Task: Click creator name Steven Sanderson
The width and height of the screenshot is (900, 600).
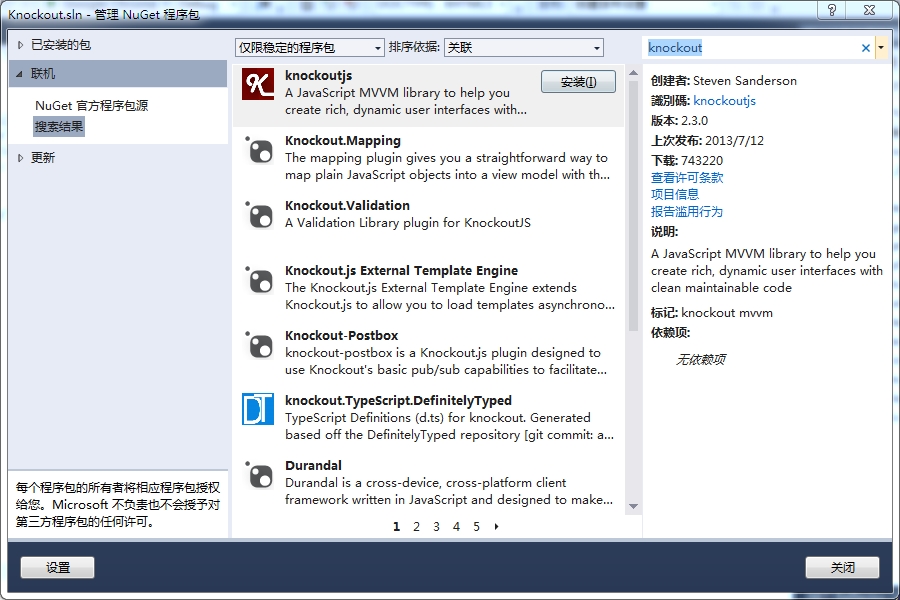Action: click(x=744, y=81)
